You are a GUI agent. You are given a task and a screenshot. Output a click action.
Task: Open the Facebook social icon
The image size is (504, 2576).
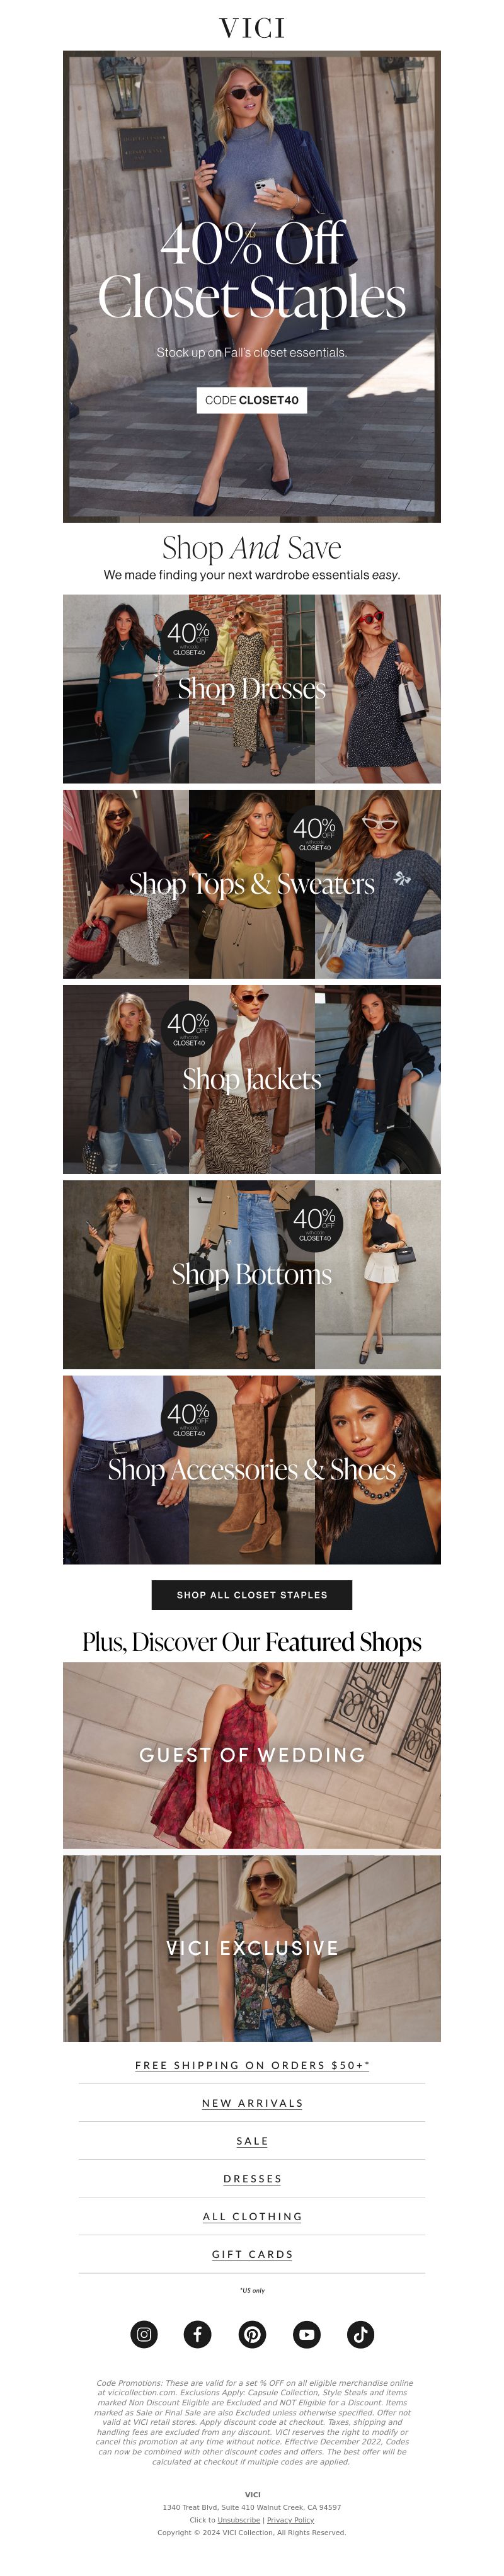(198, 2334)
